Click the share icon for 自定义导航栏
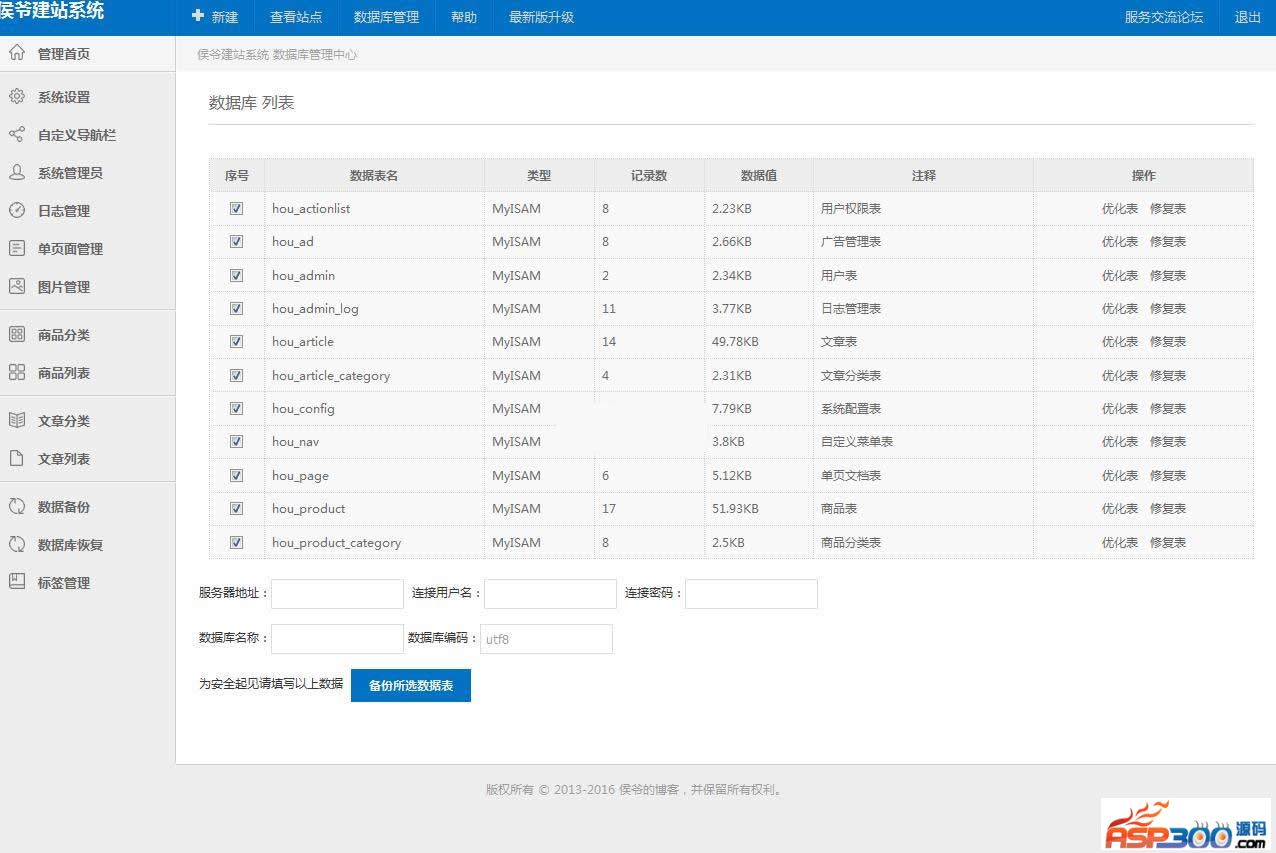The width and height of the screenshot is (1276, 853). click(17, 135)
